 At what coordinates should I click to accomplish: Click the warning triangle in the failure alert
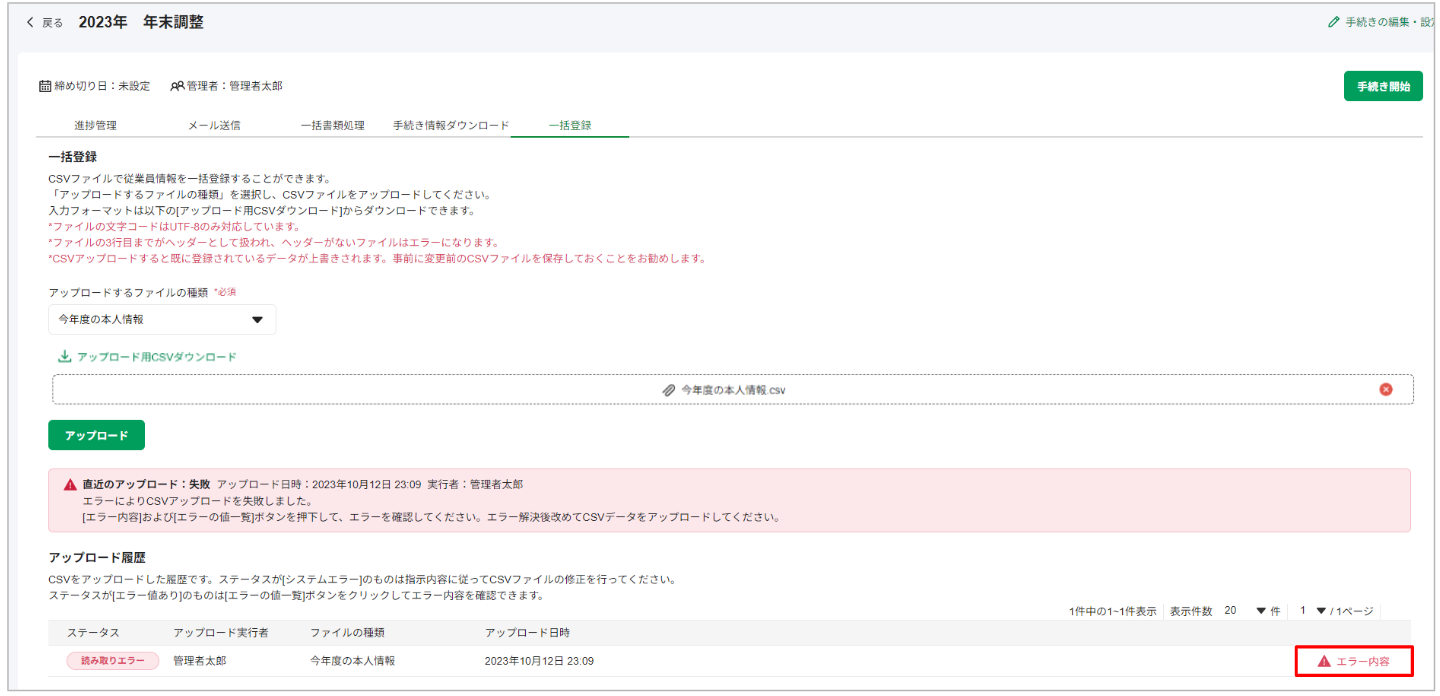pyautogui.click(x=70, y=484)
